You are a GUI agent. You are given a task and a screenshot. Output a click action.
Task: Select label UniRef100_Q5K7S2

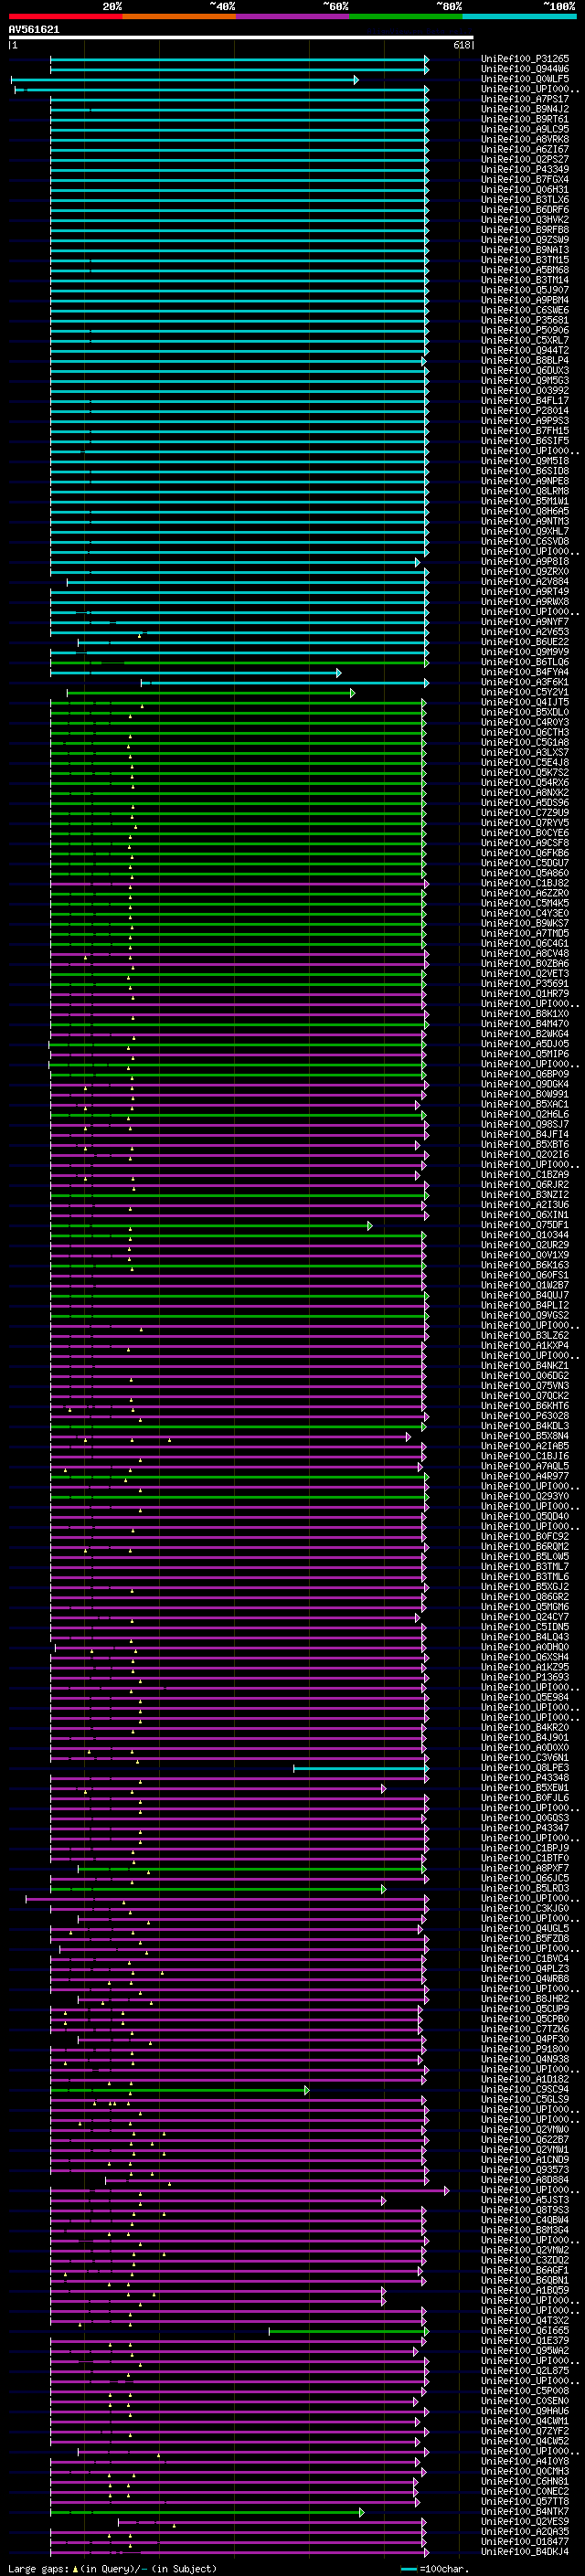click(x=525, y=772)
